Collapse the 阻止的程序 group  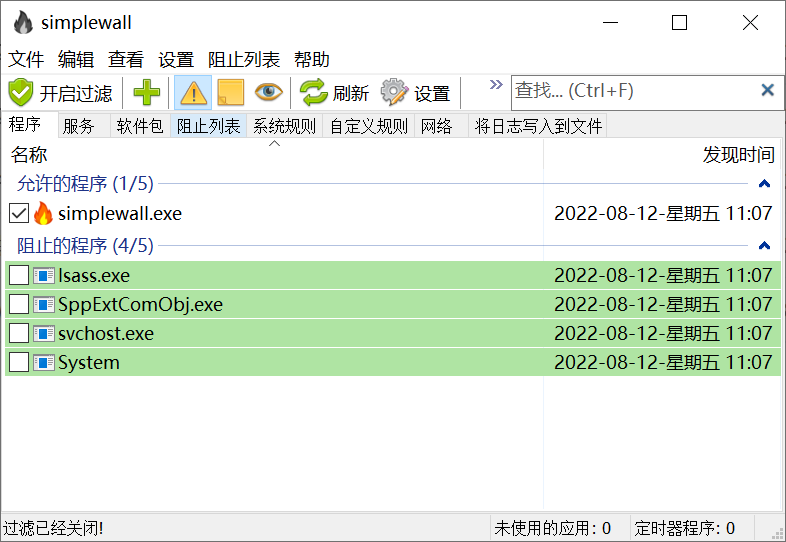764,246
